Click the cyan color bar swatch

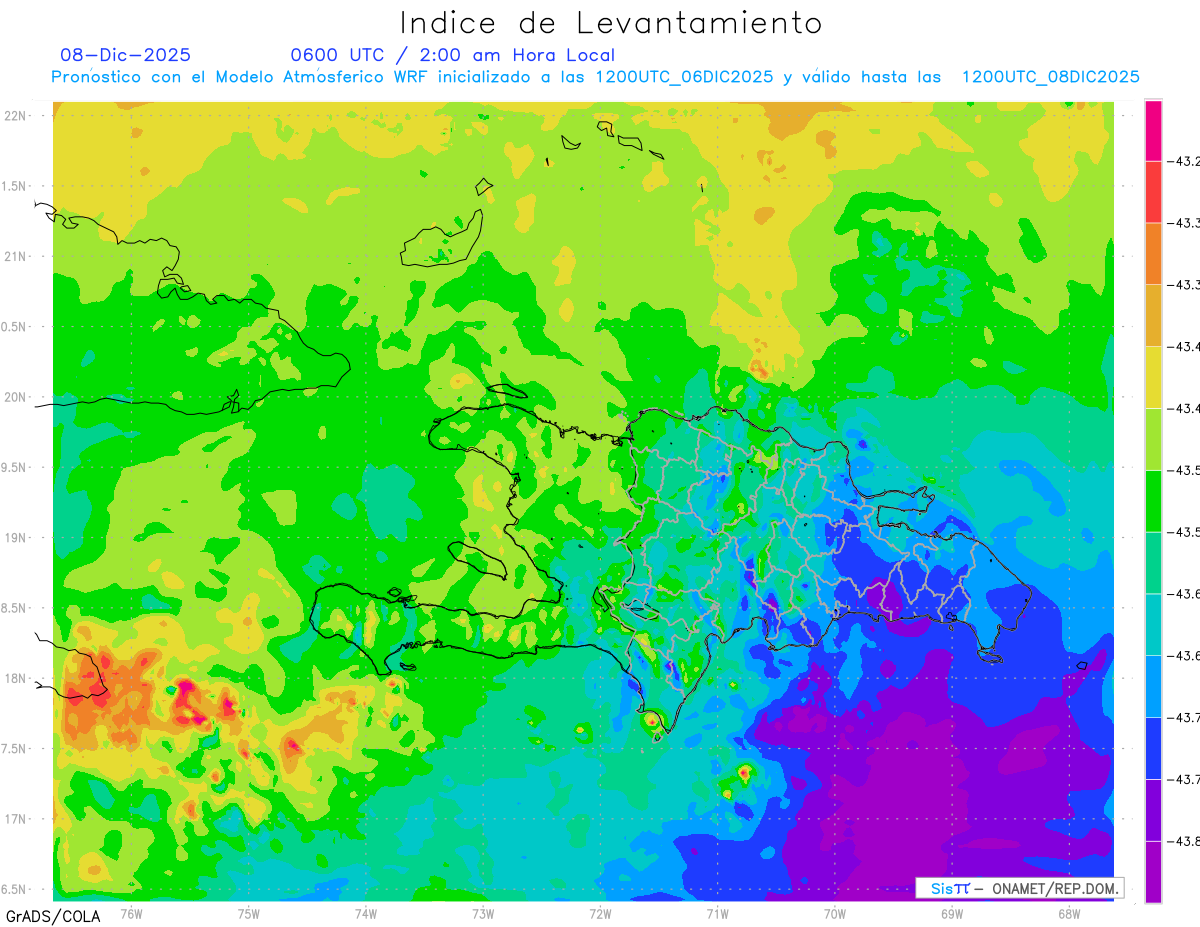click(x=1153, y=624)
